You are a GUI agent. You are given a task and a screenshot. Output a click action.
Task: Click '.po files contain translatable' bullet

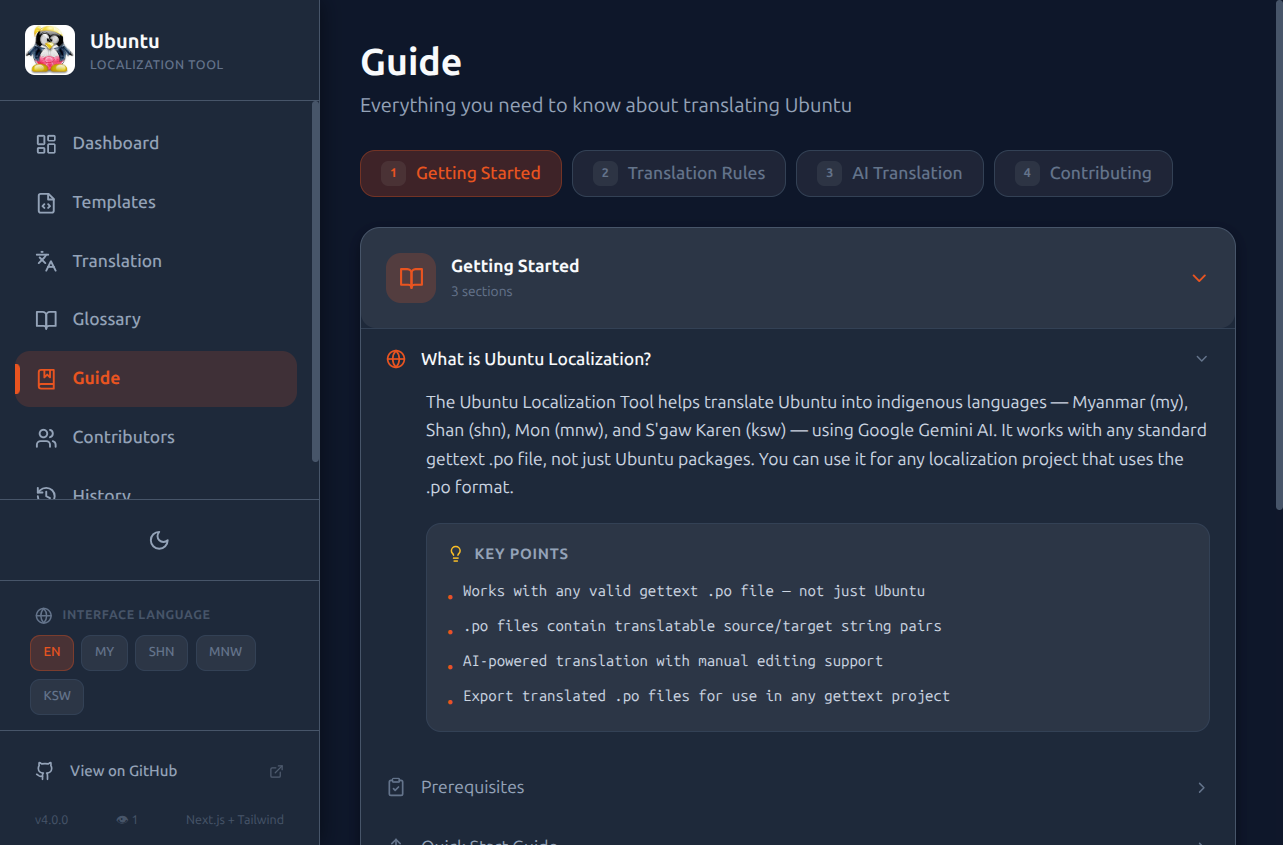pyautogui.click(x=702, y=626)
